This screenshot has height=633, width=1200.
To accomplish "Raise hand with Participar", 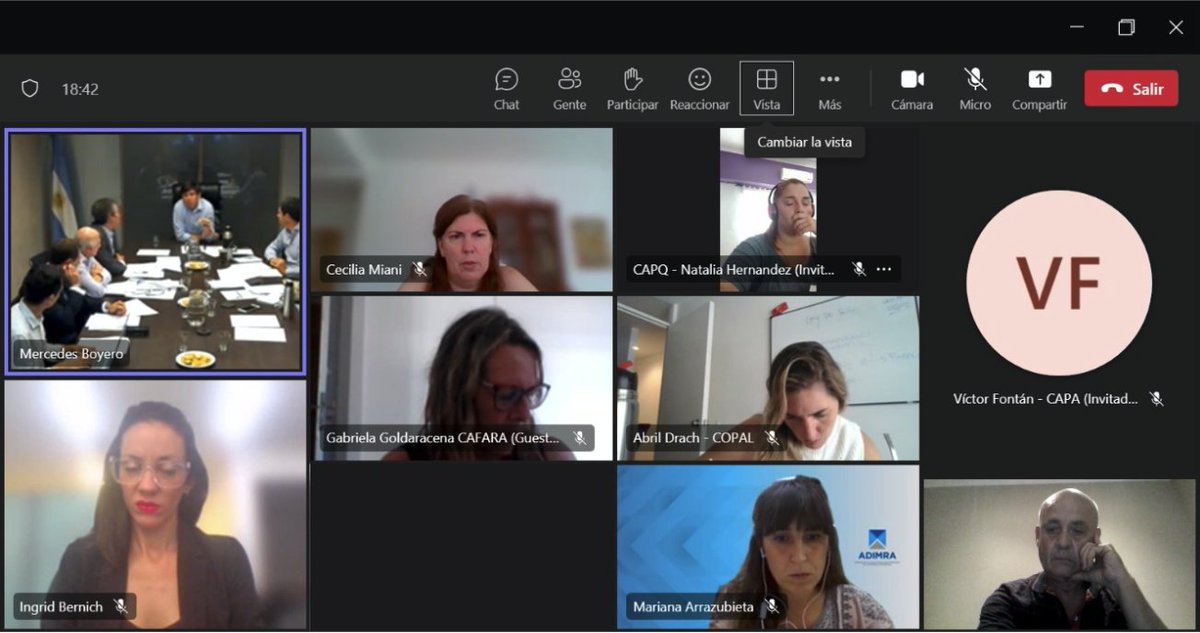I will (632, 89).
